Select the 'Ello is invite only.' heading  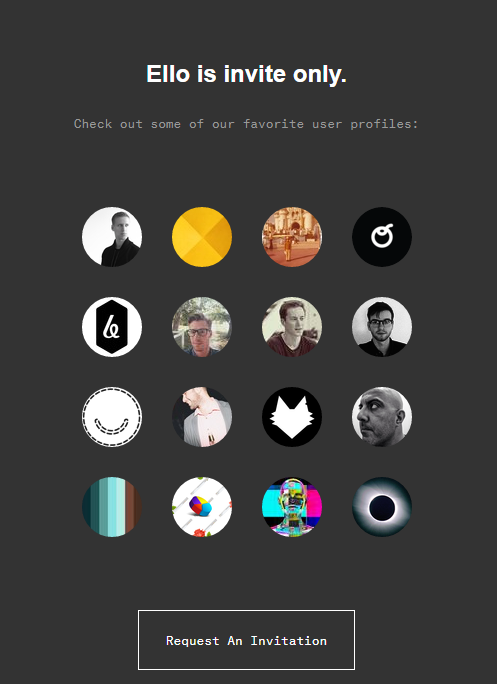(247, 74)
